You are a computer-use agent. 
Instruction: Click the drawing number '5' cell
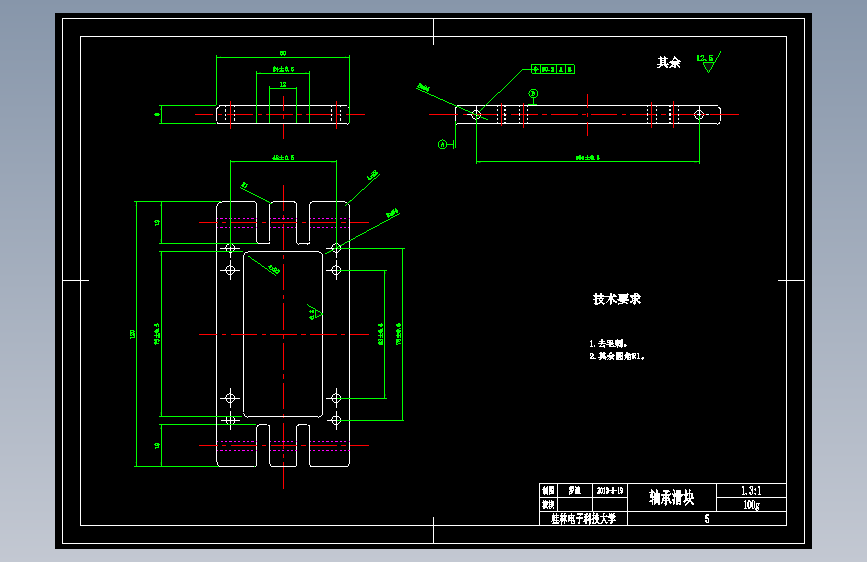[x=707, y=519]
